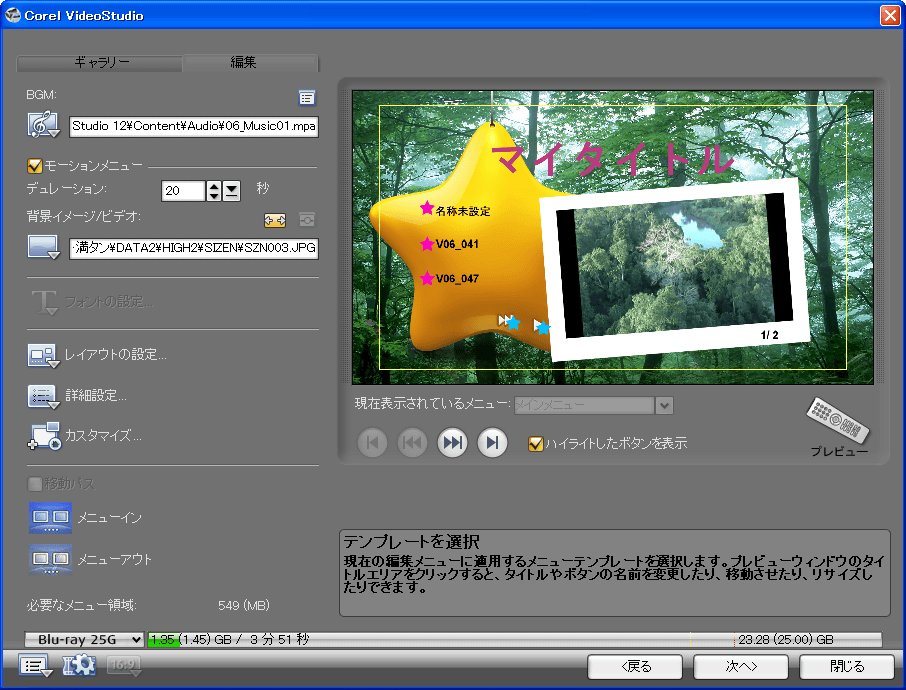Toggle ハイライトしたボタンを表示 checkbox
This screenshot has width=906, height=690.
(536, 444)
